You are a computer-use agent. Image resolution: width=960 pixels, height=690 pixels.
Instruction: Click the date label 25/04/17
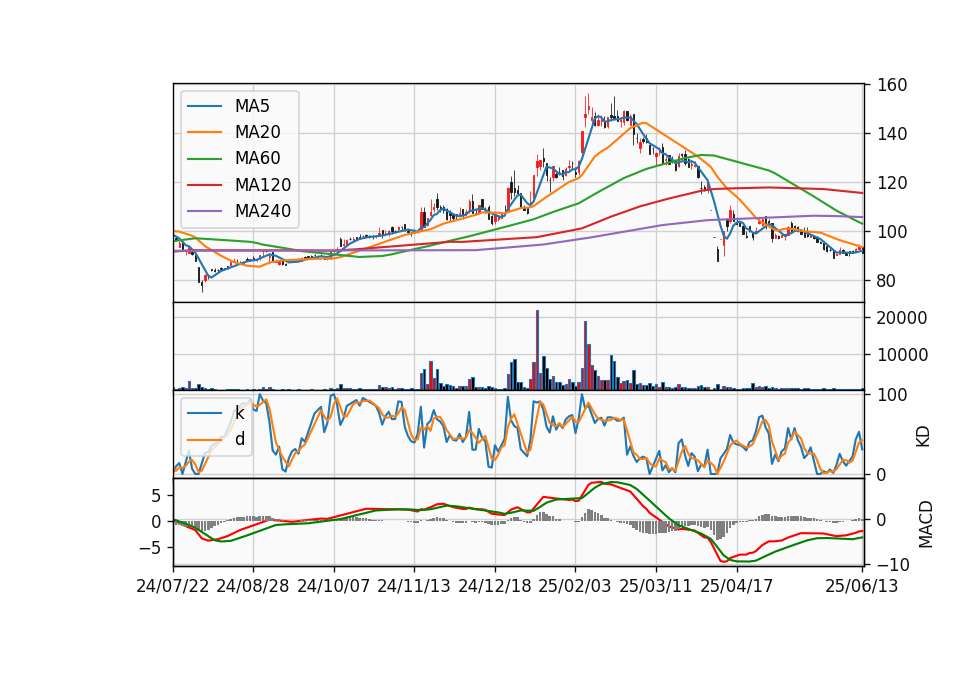coord(737,586)
